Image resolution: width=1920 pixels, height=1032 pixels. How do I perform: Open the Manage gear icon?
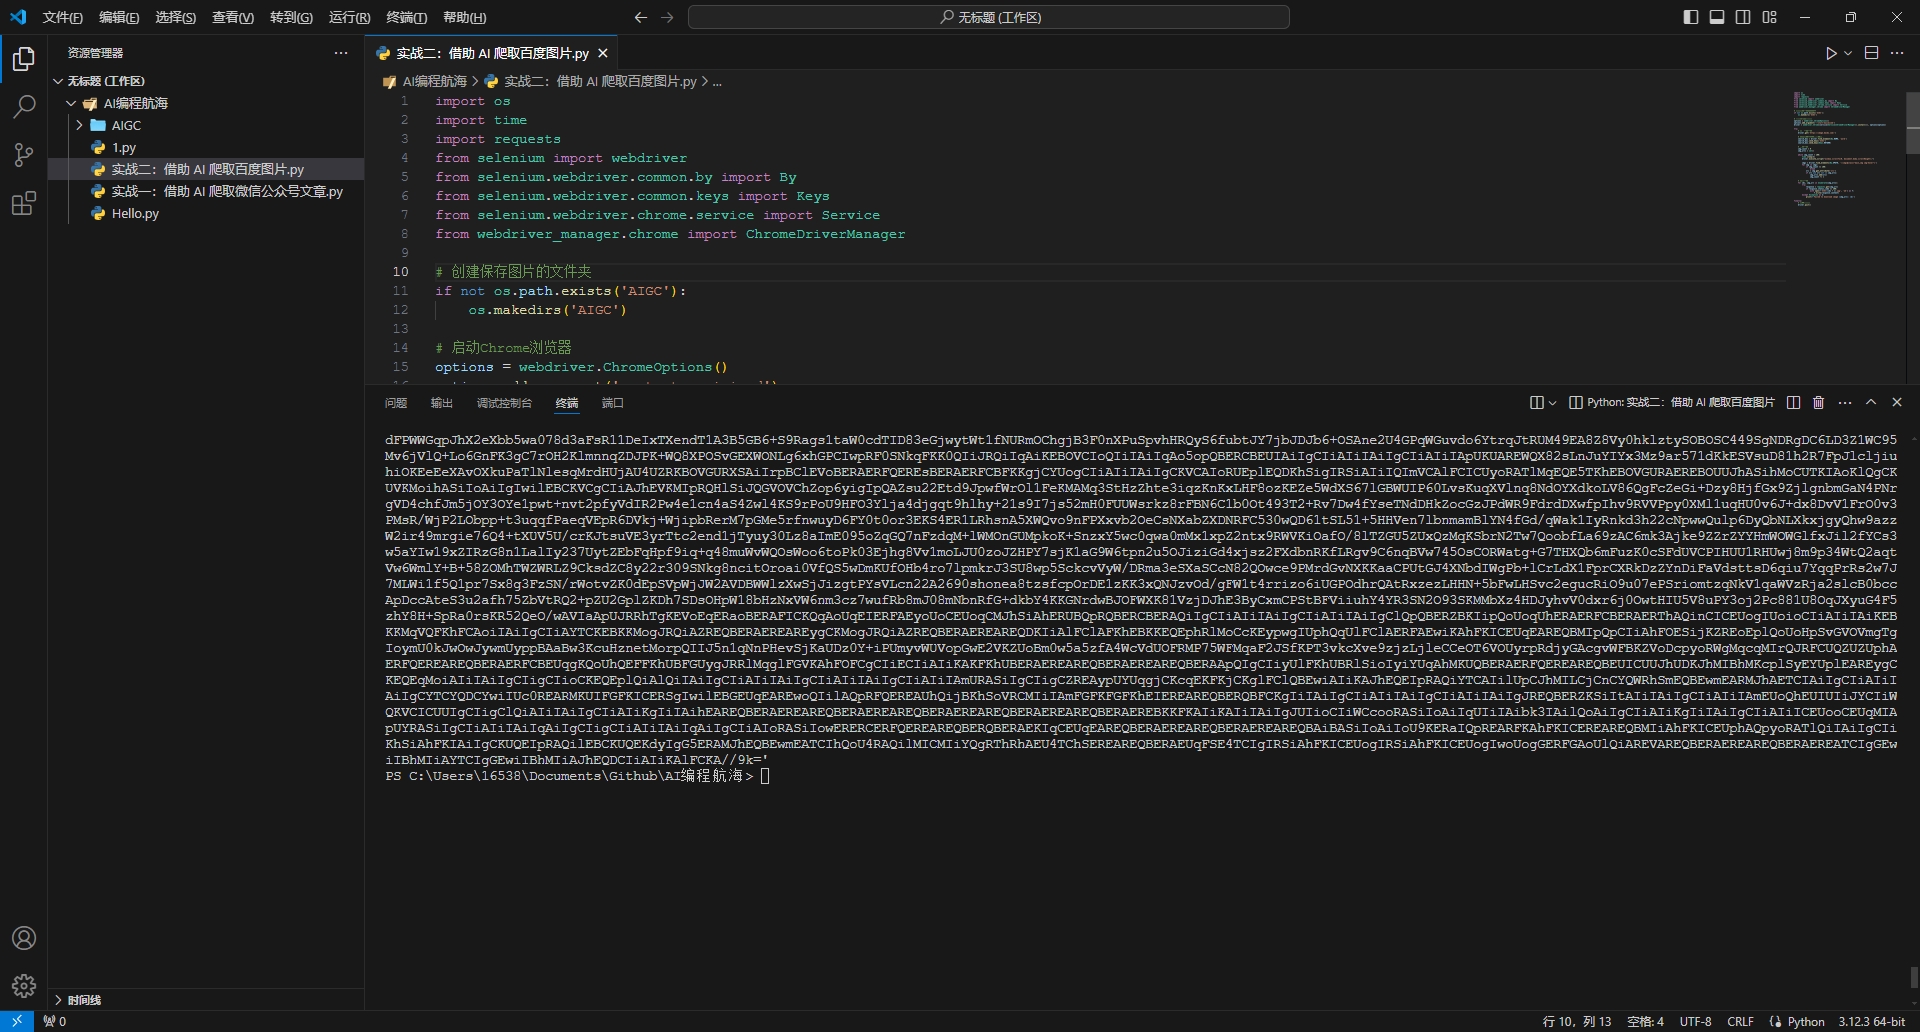24,986
